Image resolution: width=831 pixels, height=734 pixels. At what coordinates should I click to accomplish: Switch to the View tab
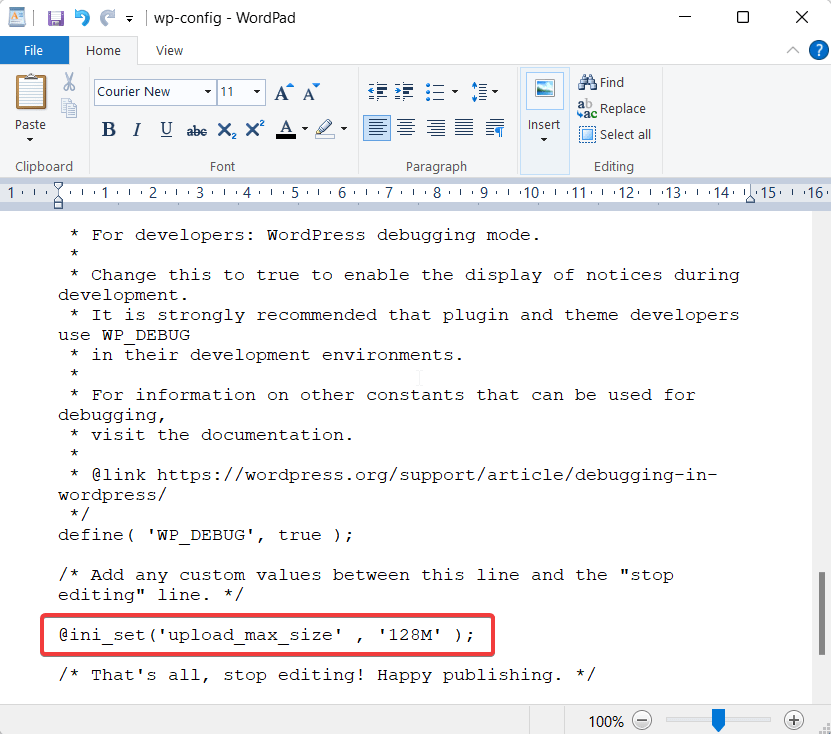click(170, 50)
